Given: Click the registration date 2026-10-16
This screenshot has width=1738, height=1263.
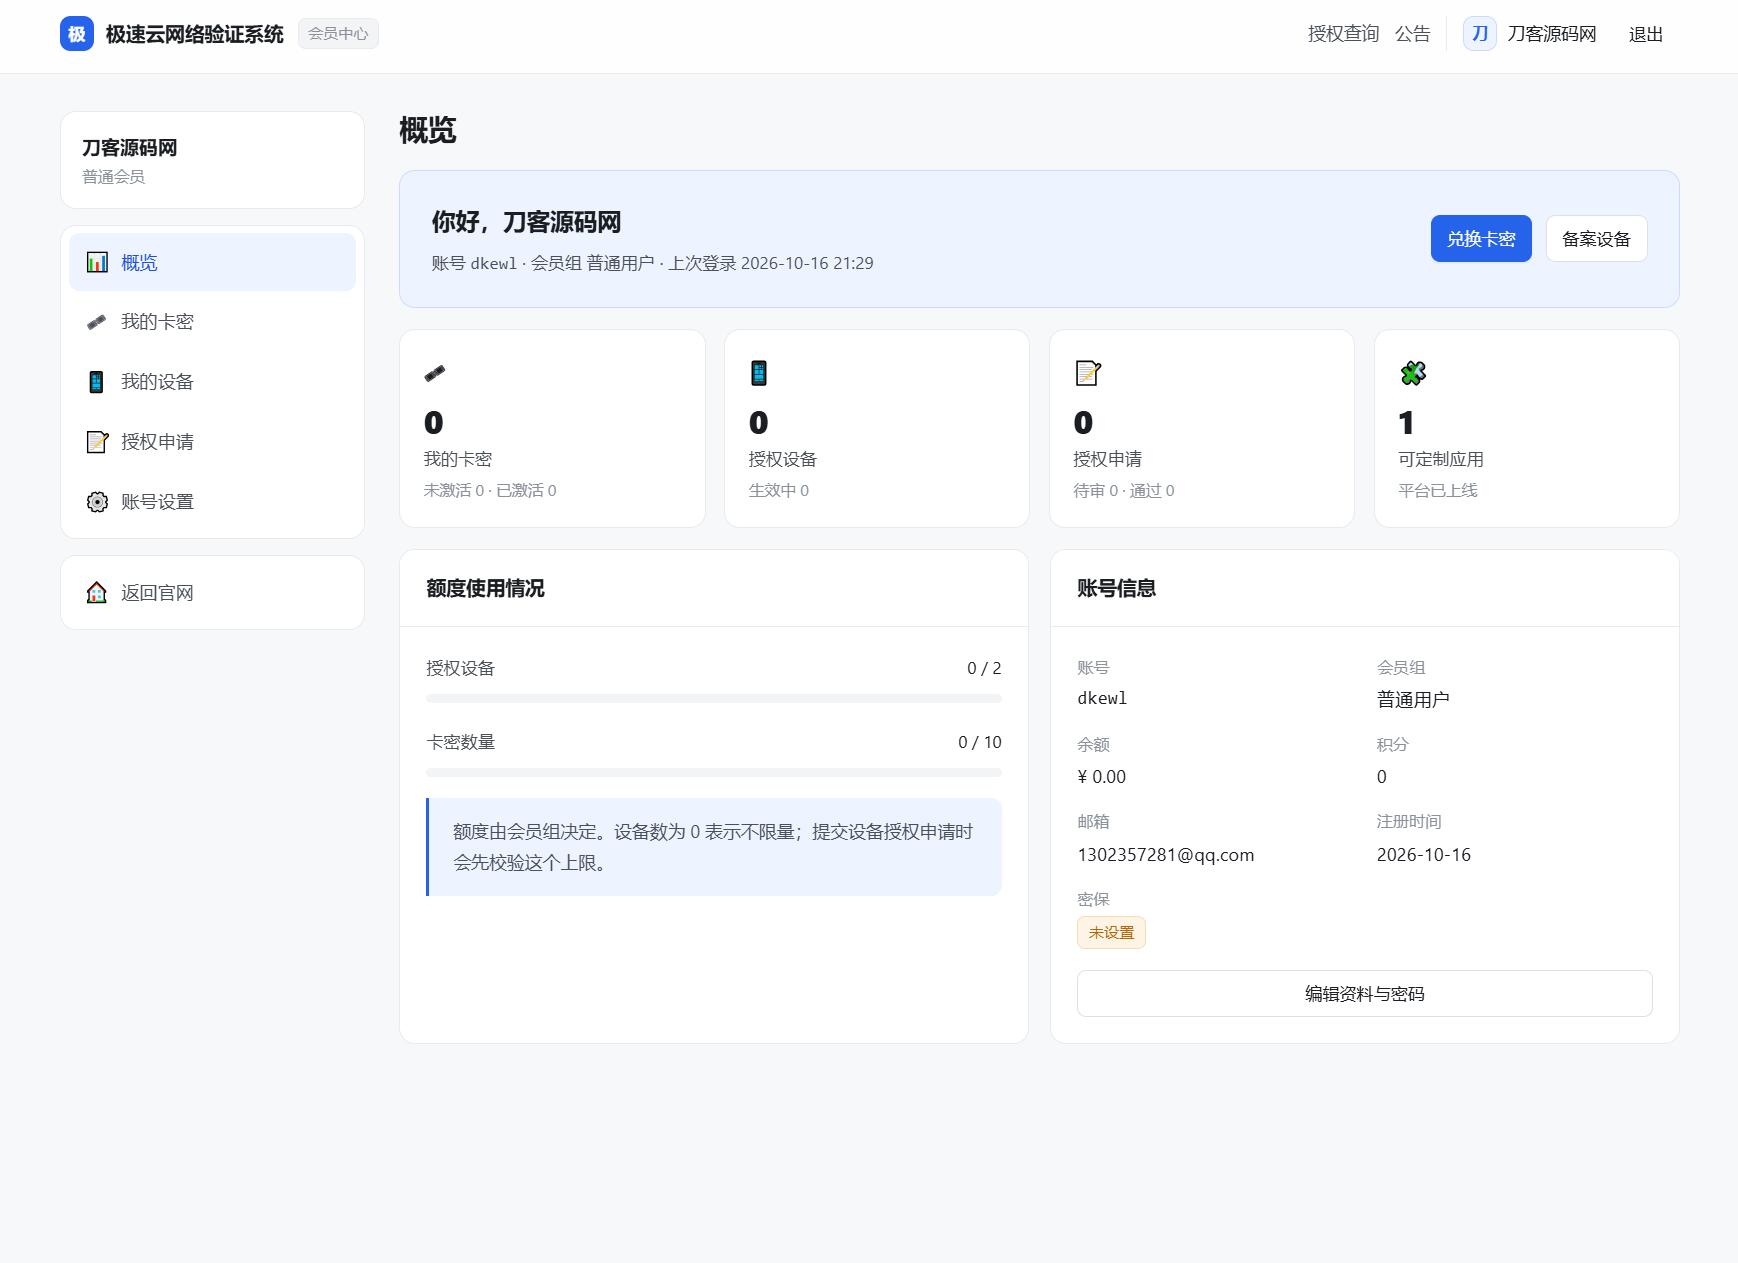Looking at the screenshot, I should pos(1423,855).
